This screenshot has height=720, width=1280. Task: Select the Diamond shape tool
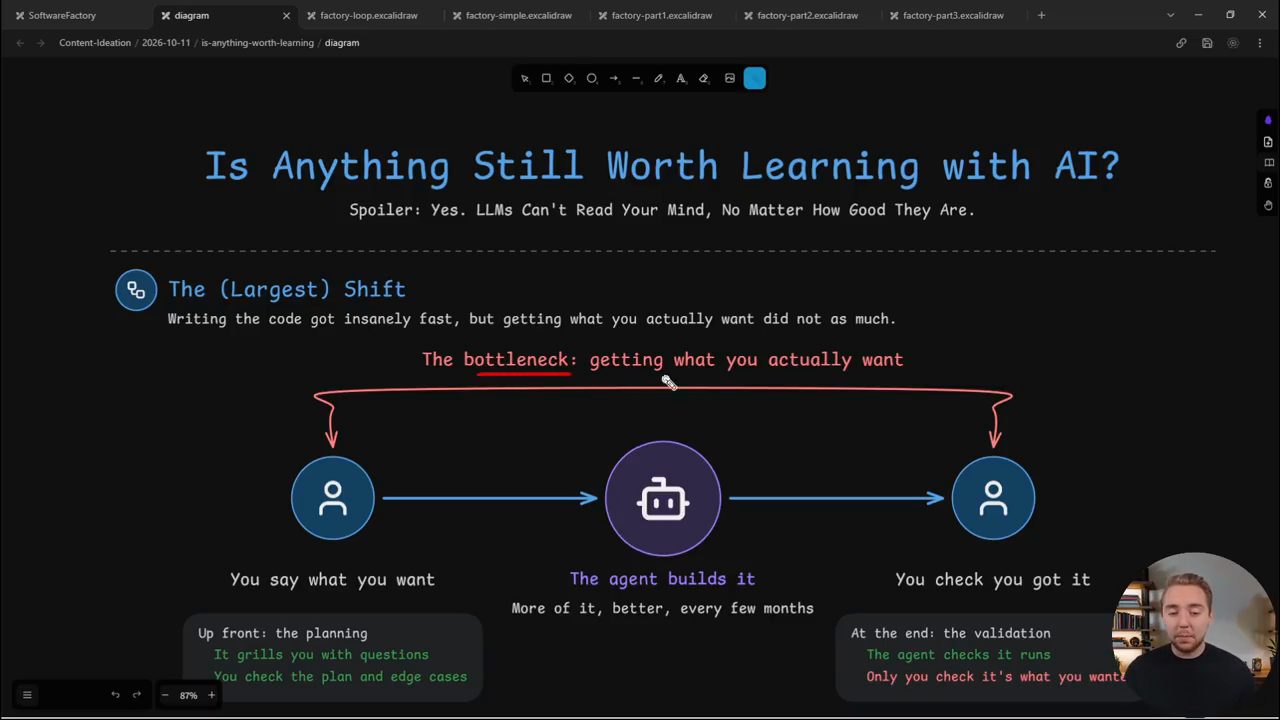[569, 78]
